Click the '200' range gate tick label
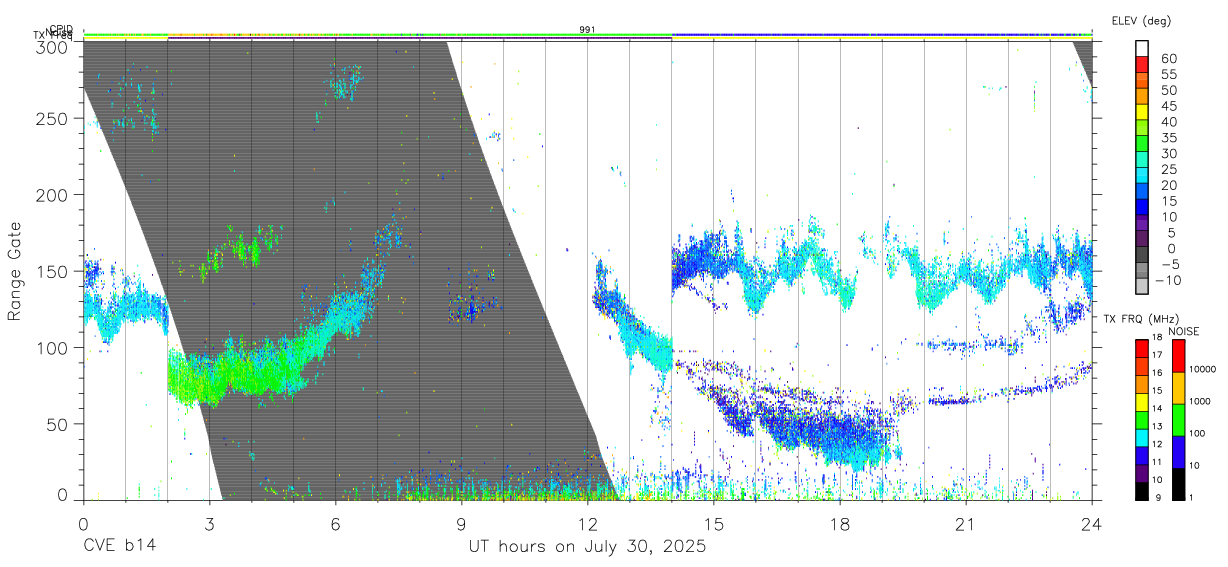 tap(52, 194)
